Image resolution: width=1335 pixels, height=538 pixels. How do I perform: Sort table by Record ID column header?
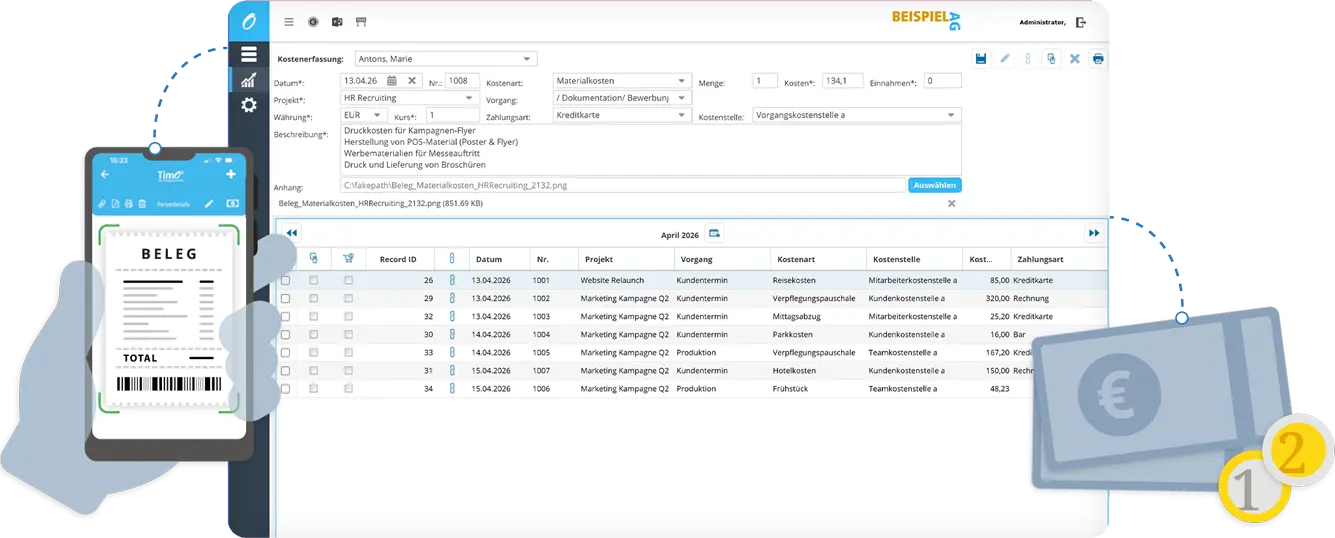(398, 259)
